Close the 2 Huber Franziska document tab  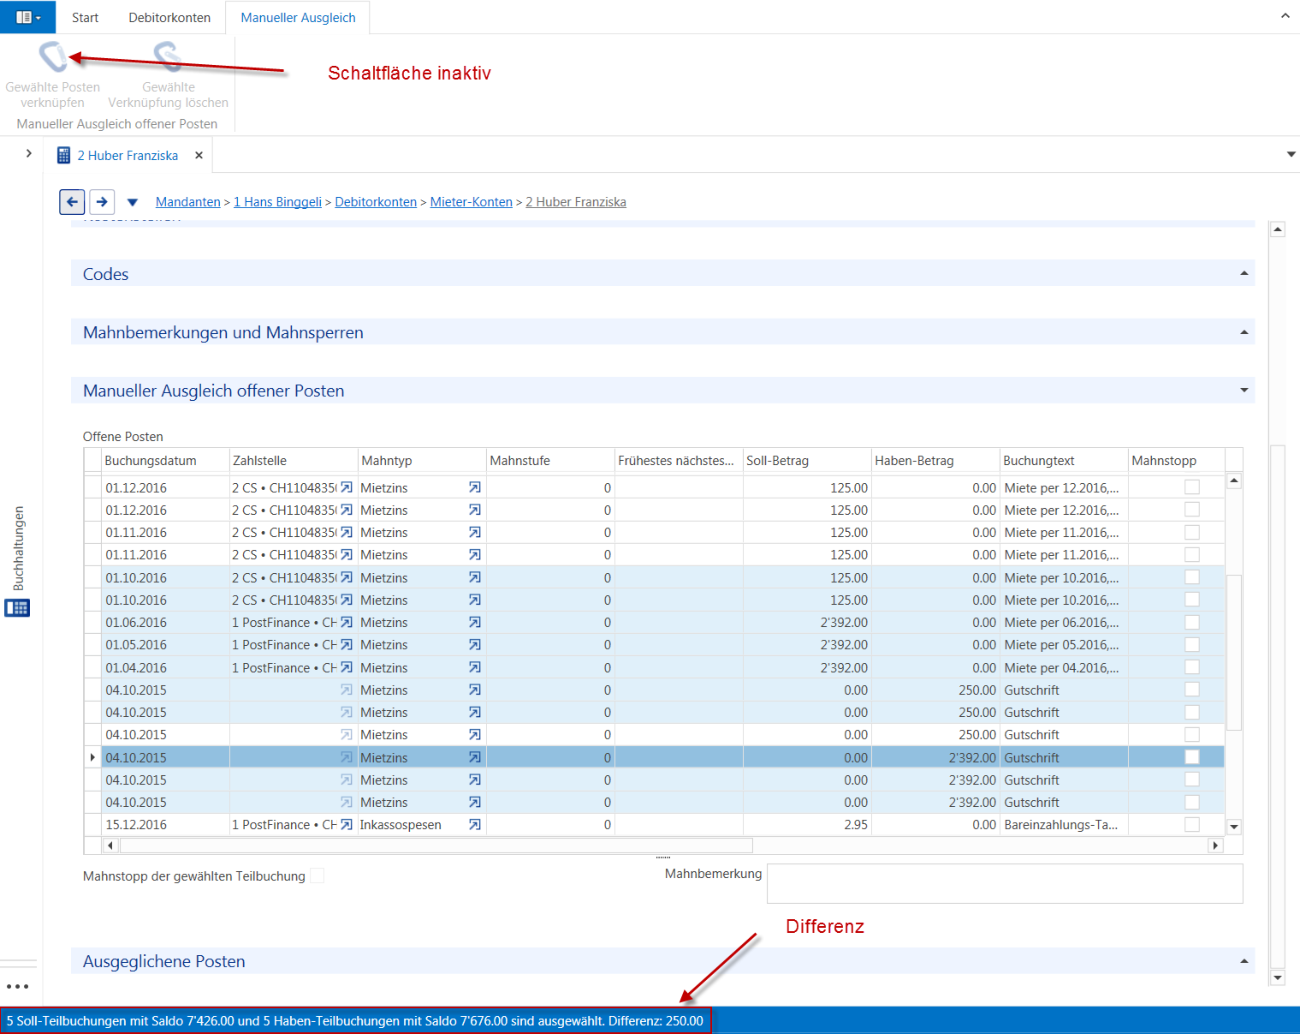pyautogui.click(x=199, y=155)
